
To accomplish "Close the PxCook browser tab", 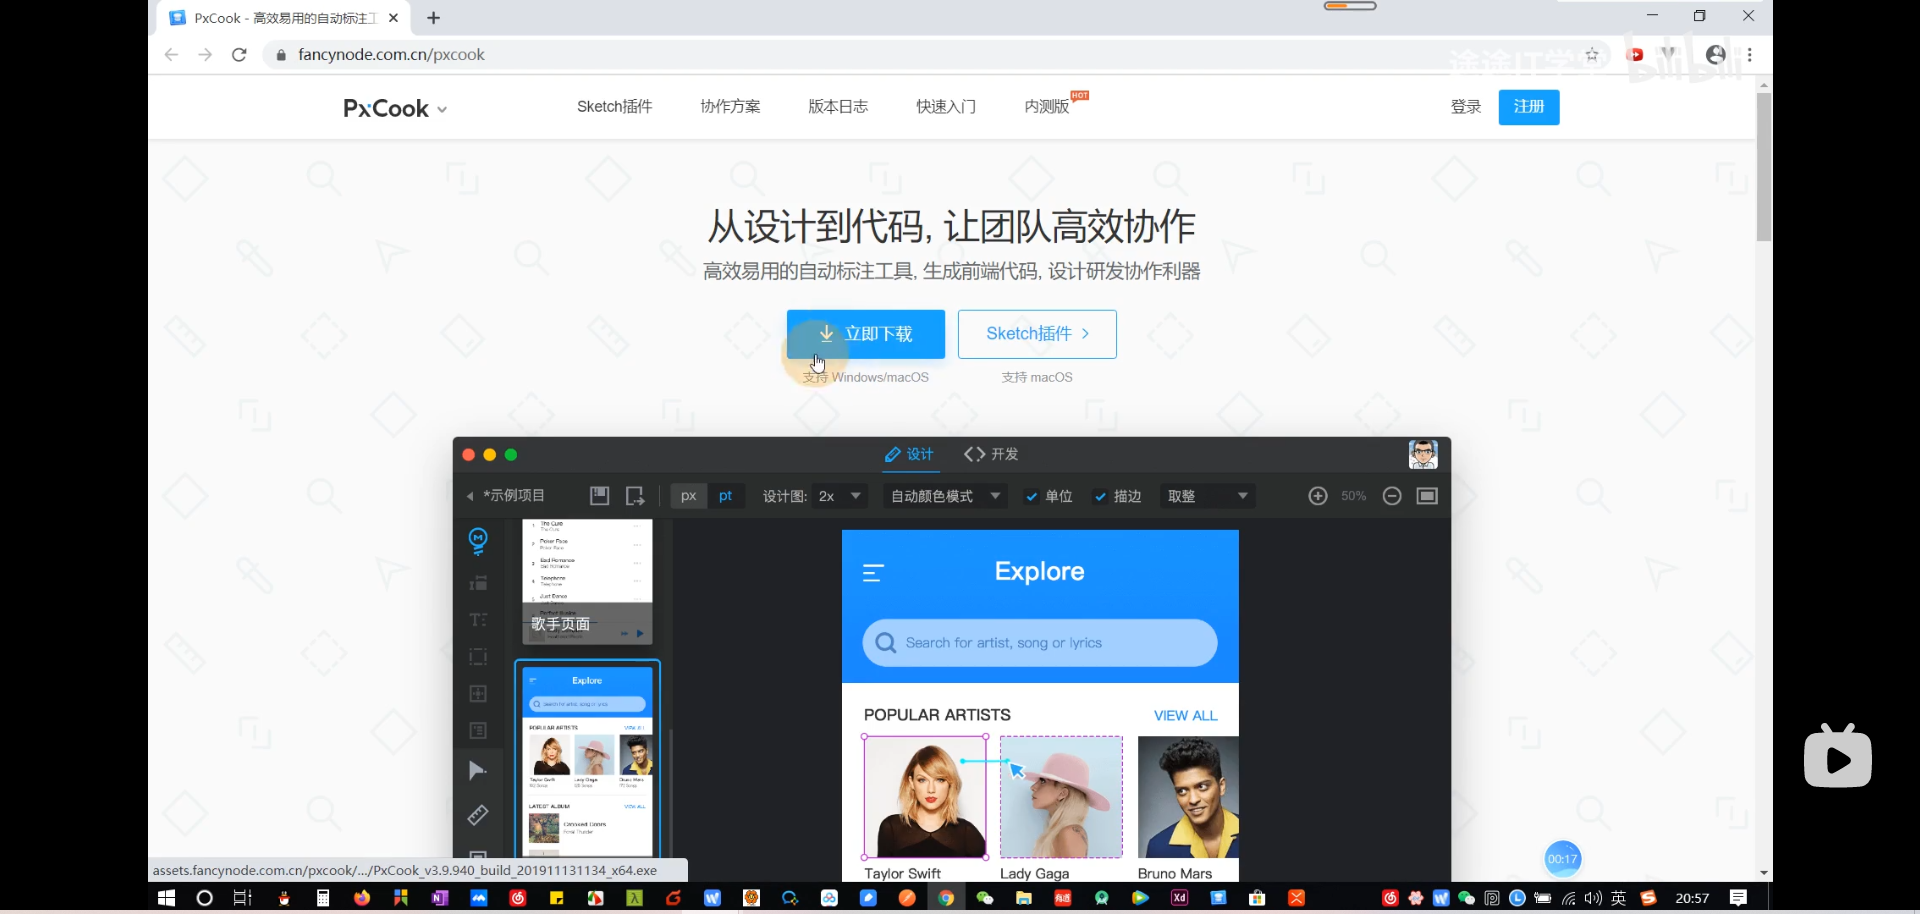I will pos(393,18).
